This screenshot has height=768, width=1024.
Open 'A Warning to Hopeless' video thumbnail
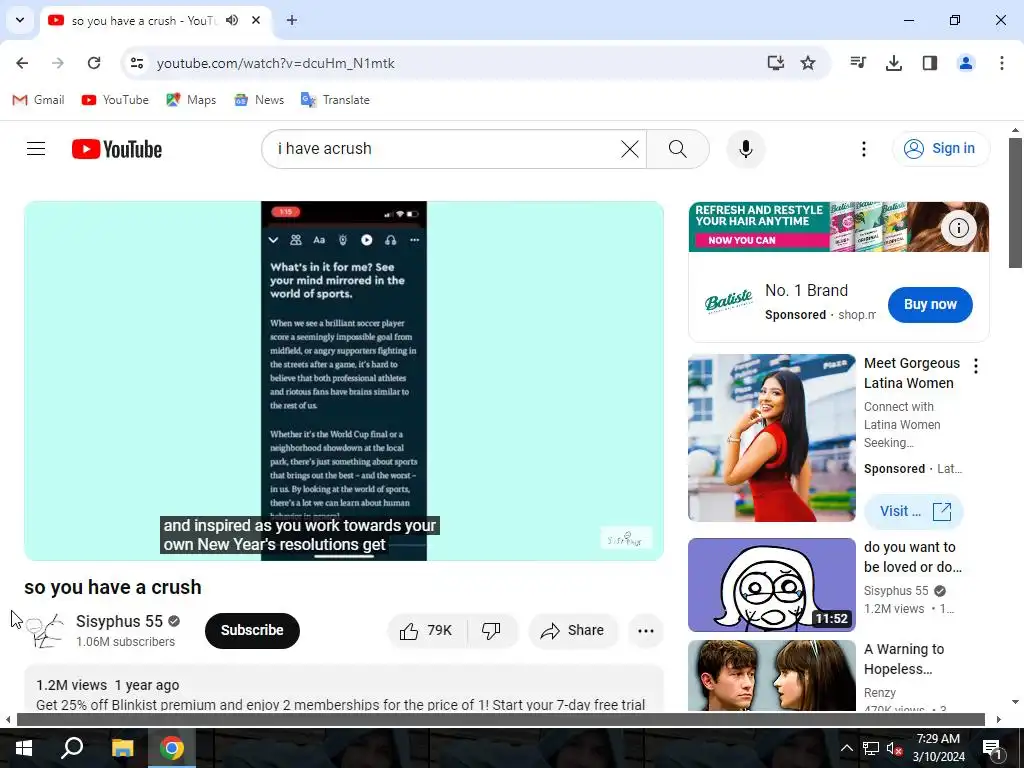[x=772, y=675]
